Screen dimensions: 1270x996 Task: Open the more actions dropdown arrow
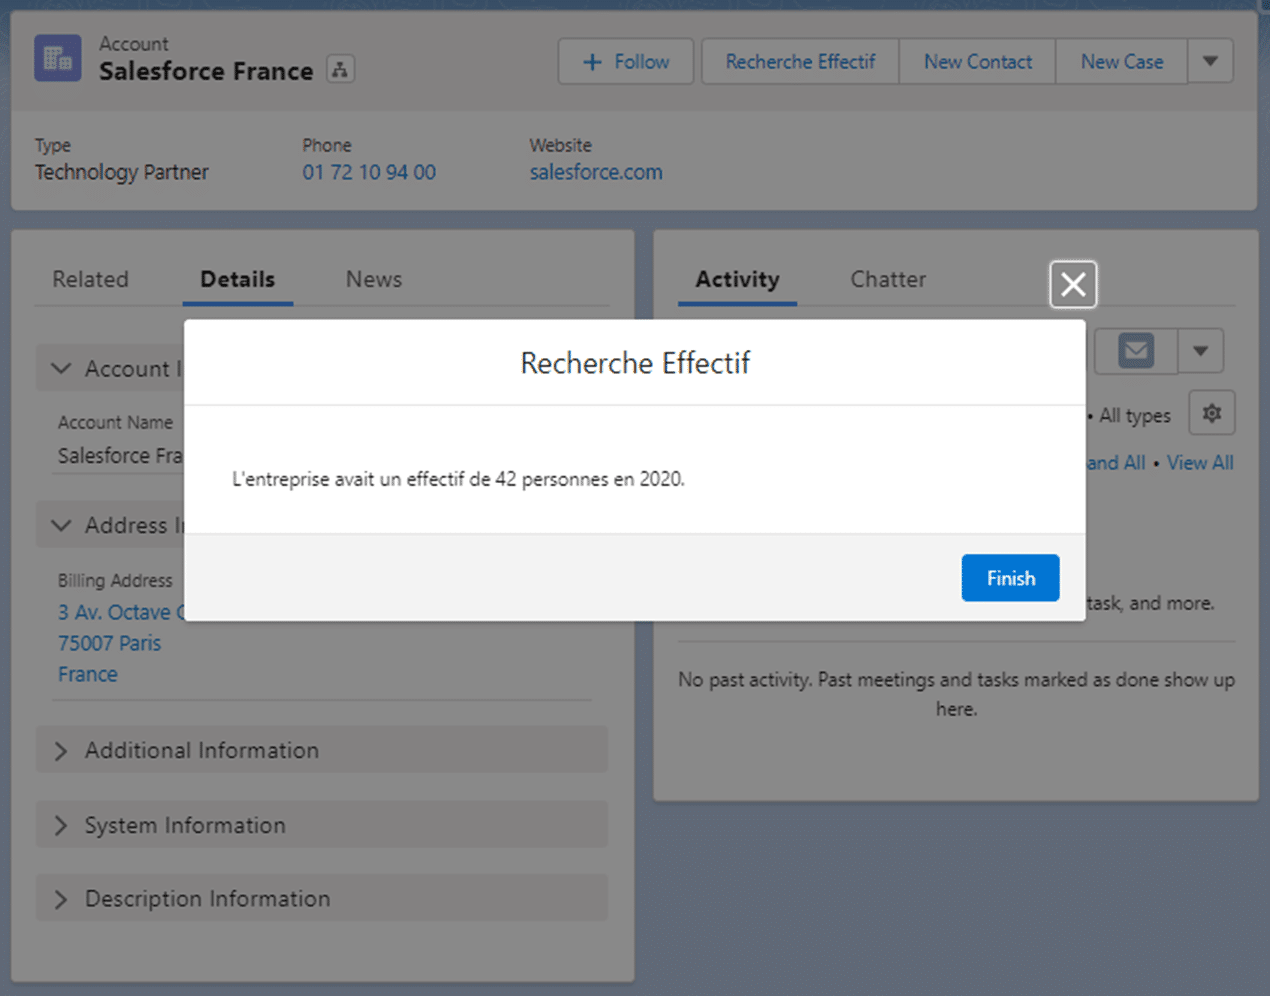pos(1210,62)
